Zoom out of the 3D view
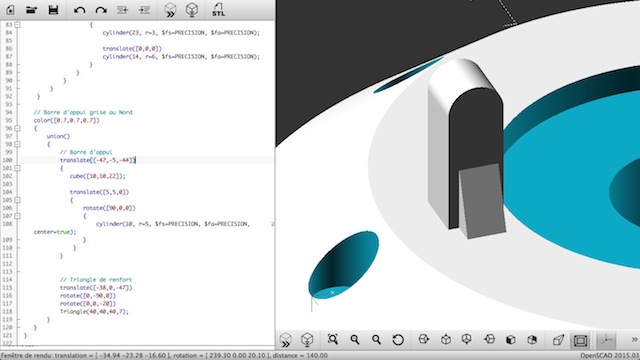Image resolution: width=640 pixels, height=360 pixels. point(376,339)
